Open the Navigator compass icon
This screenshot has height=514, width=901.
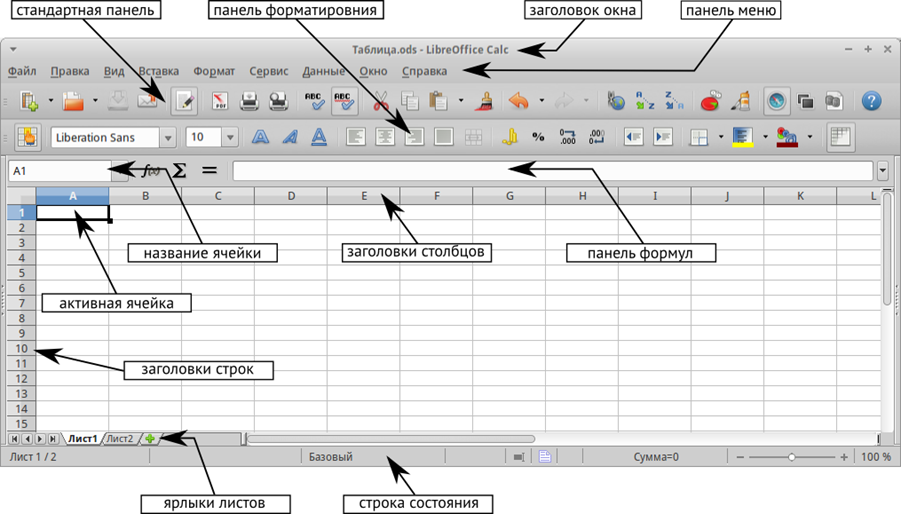point(776,101)
